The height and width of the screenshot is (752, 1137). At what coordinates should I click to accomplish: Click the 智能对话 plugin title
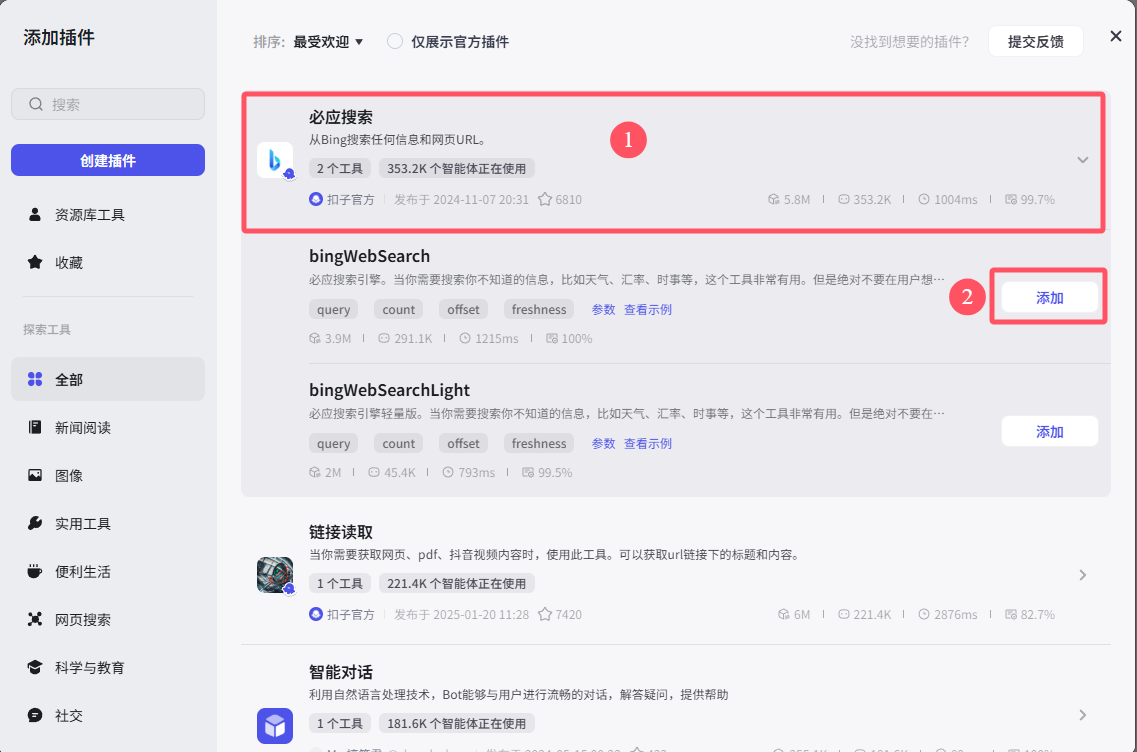click(341, 672)
